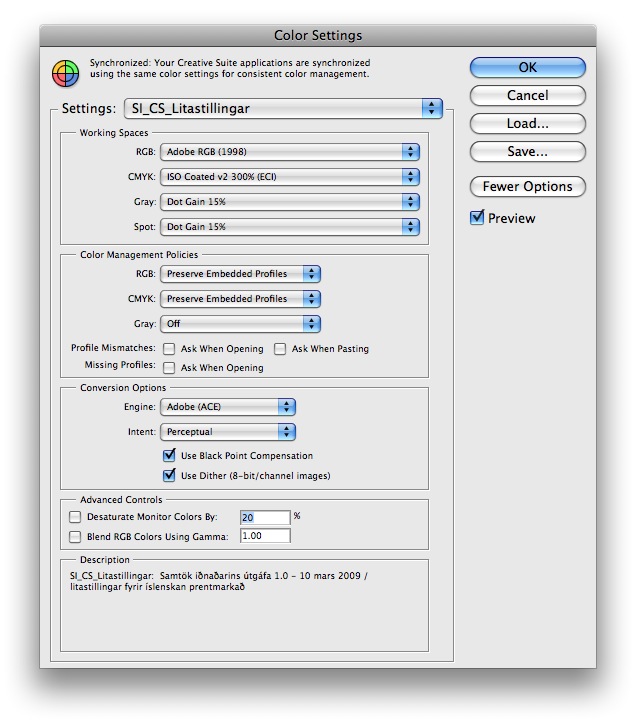Click the SI_CS_Litastillingar description text
This screenshot has height=723, width=636.
[219, 581]
